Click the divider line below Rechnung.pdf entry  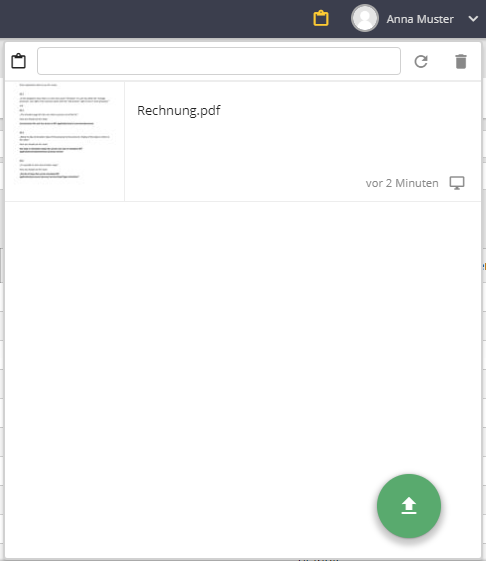click(x=243, y=201)
